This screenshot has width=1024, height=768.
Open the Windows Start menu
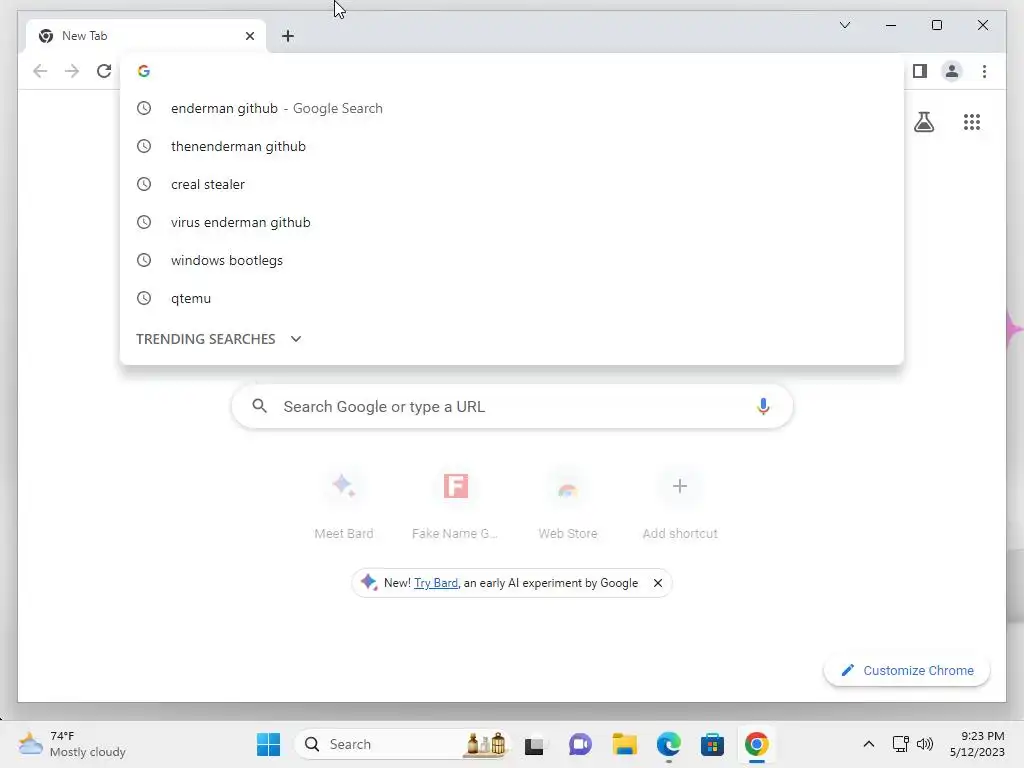tap(268, 744)
